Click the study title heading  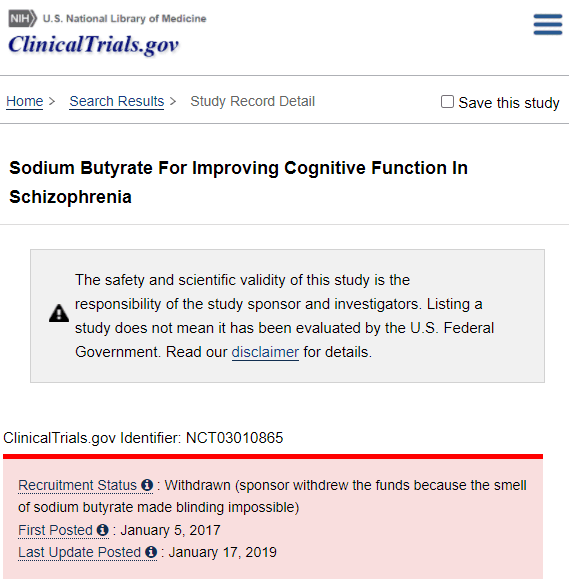[239, 182]
